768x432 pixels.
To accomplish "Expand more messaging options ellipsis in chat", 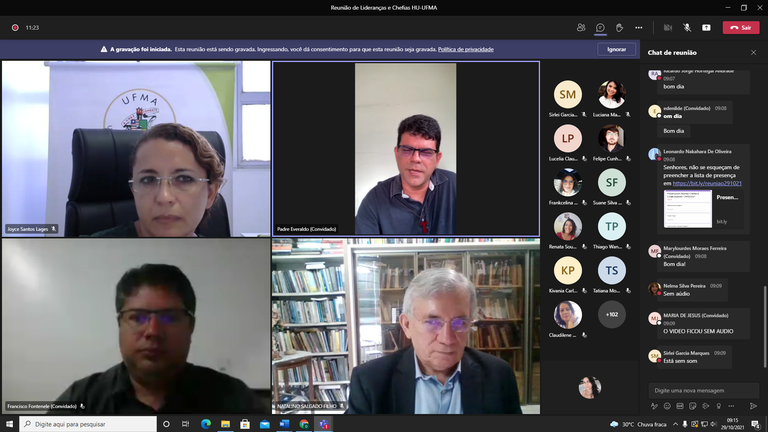I will (x=731, y=406).
